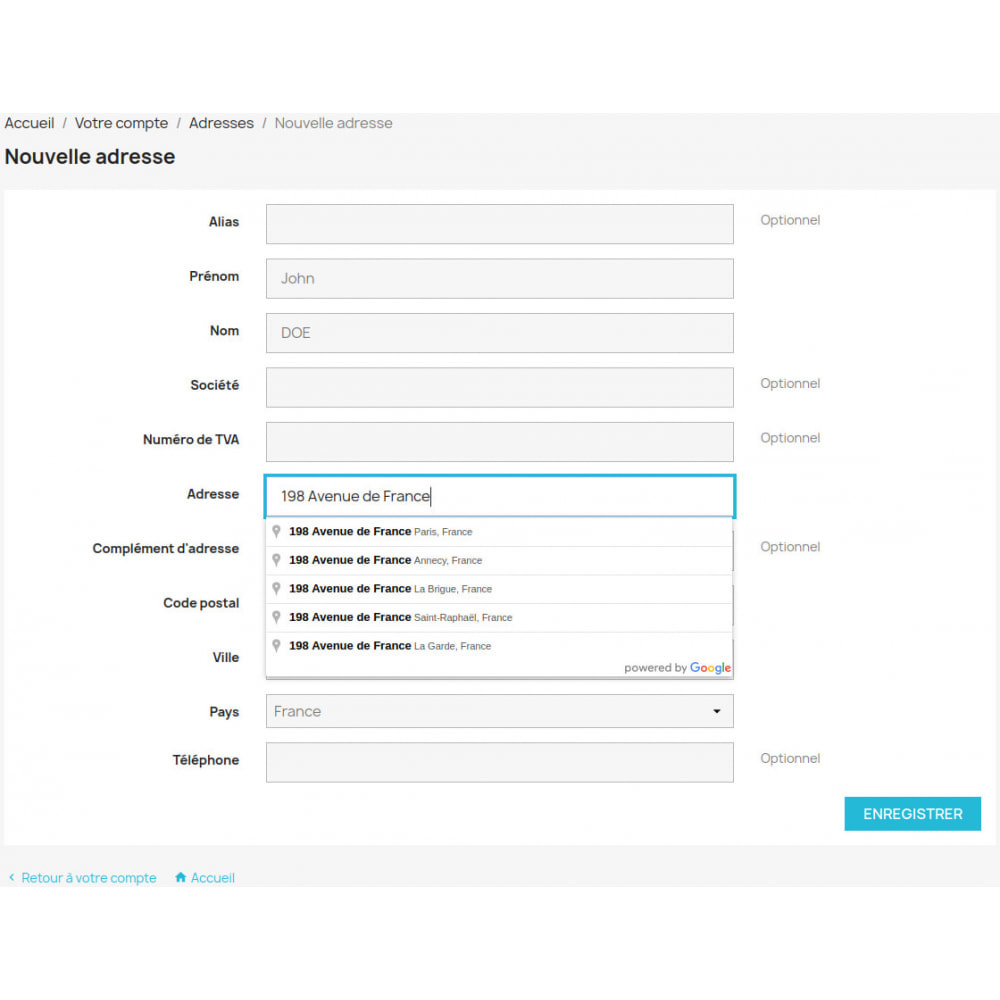The height and width of the screenshot is (1000, 1000).
Task: Click the pin icon beside the Saint-Raphaël suggestion
Action: [277, 617]
